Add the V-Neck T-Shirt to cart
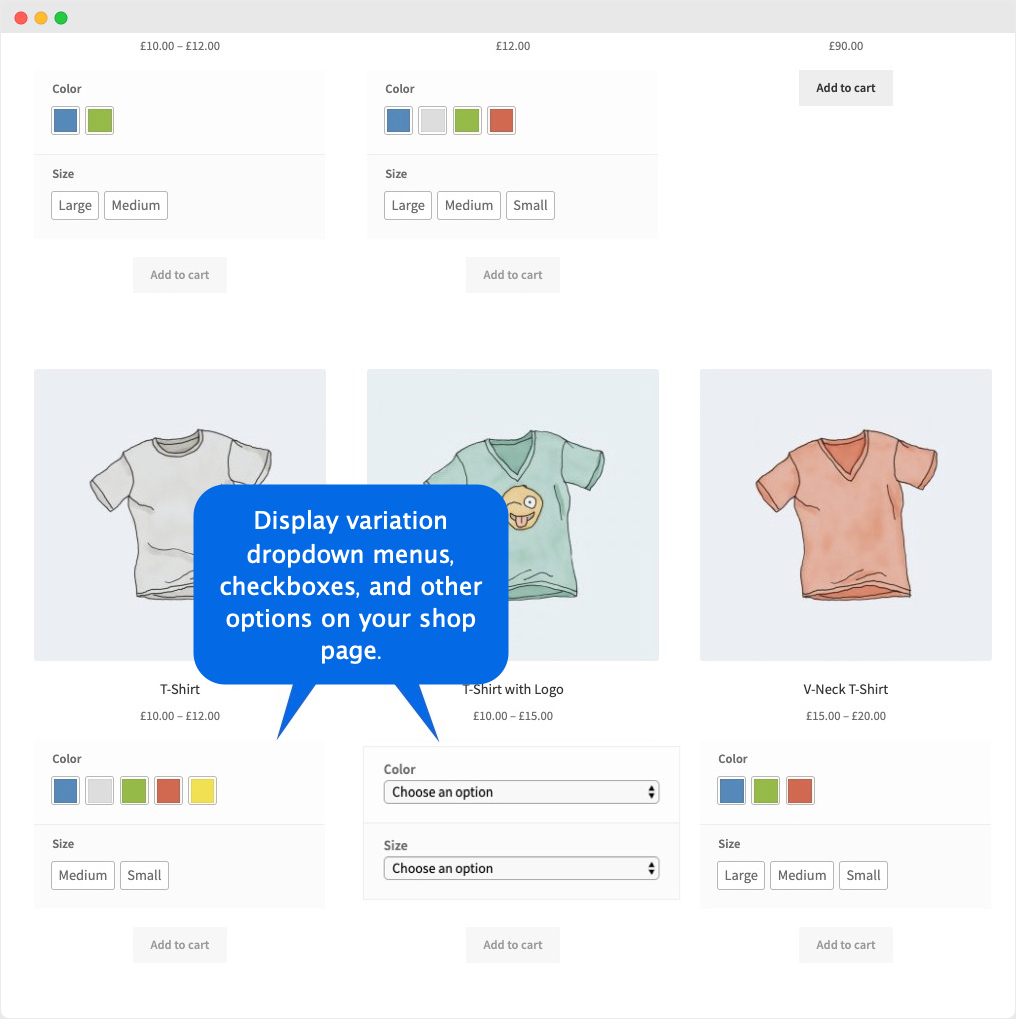The image size is (1016, 1019). pos(845,944)
